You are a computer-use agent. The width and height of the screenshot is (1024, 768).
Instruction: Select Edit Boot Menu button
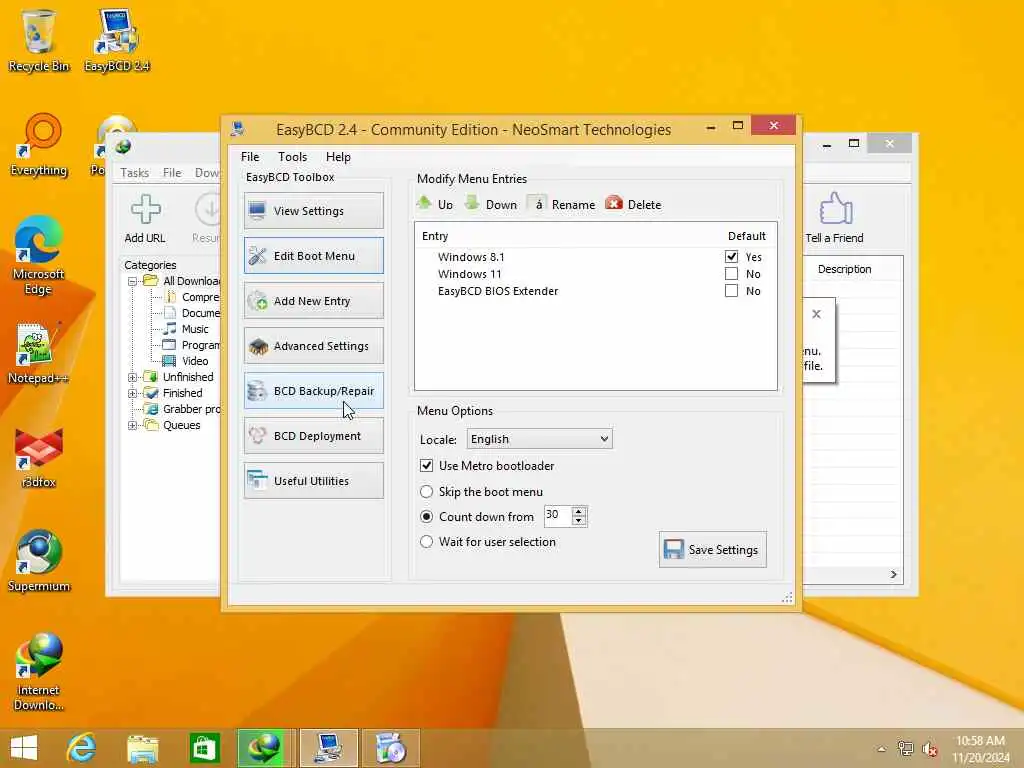pos(313,256)
